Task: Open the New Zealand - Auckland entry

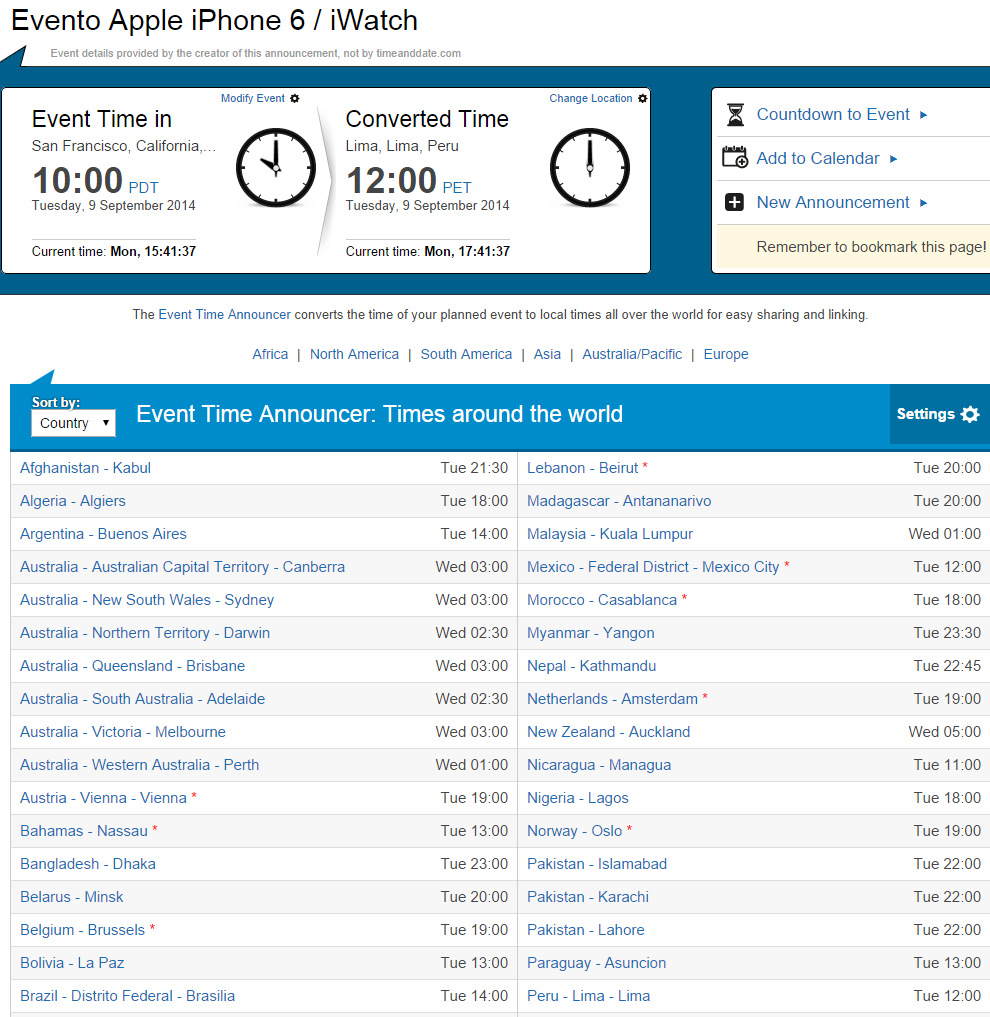Action: pos(608,732)
